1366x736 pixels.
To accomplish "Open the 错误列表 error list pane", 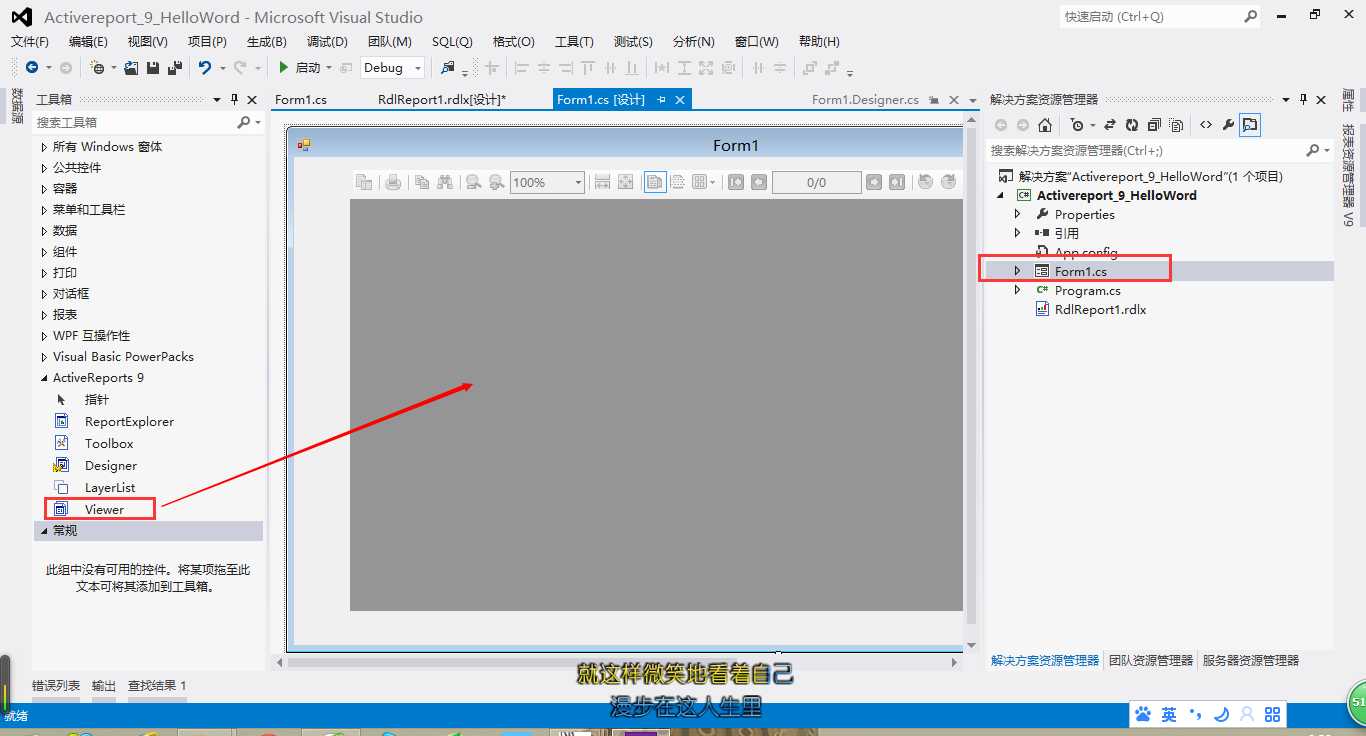I will tap(56, 686).
